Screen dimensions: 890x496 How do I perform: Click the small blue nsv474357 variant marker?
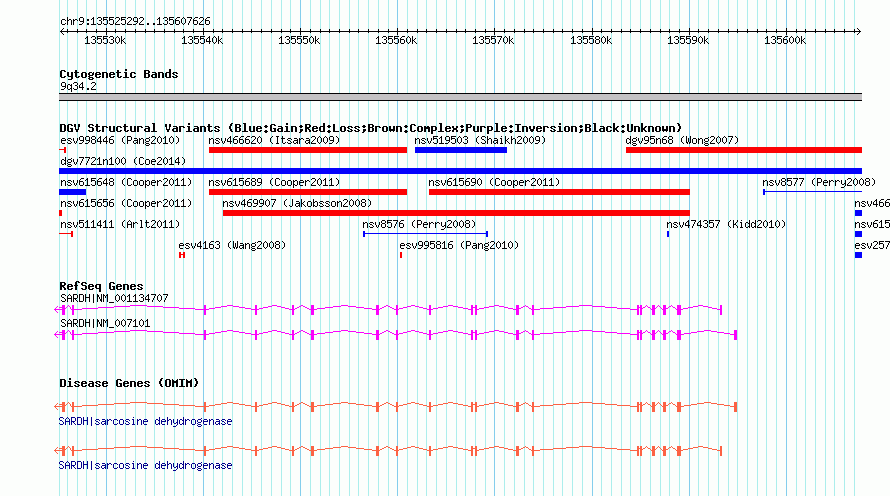tap(668, 234)
